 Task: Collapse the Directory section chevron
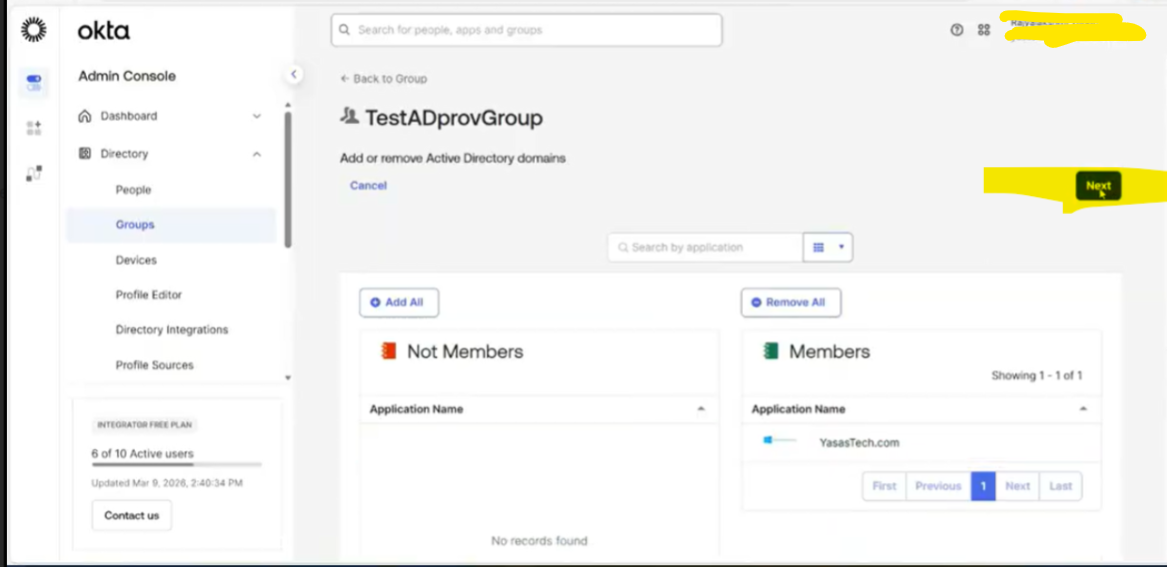tap(257, 154)
